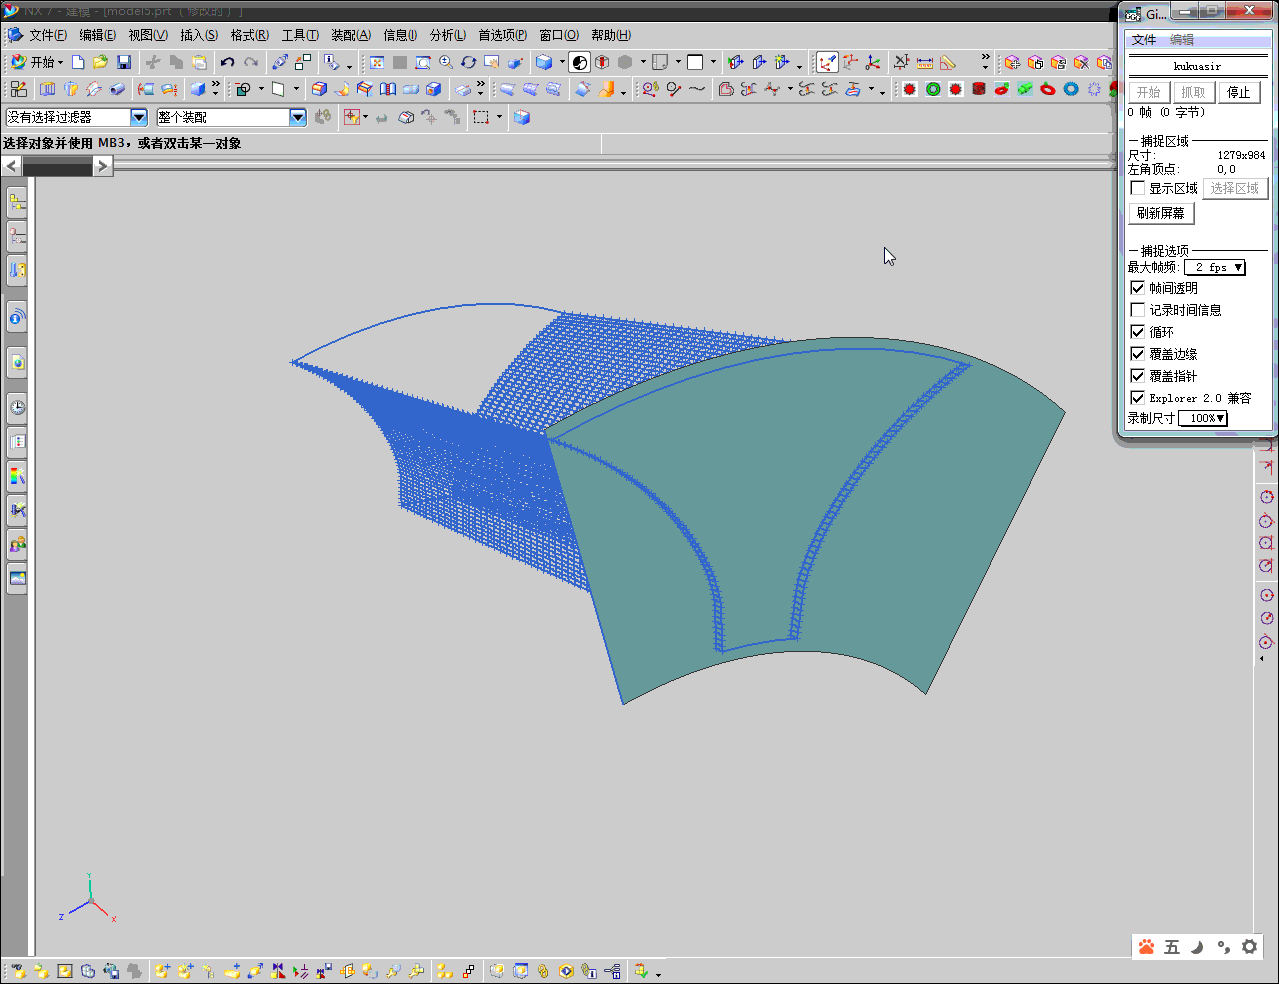
Task: Click the horizontal scrollbar right arrow
Action: pos(103,167)
